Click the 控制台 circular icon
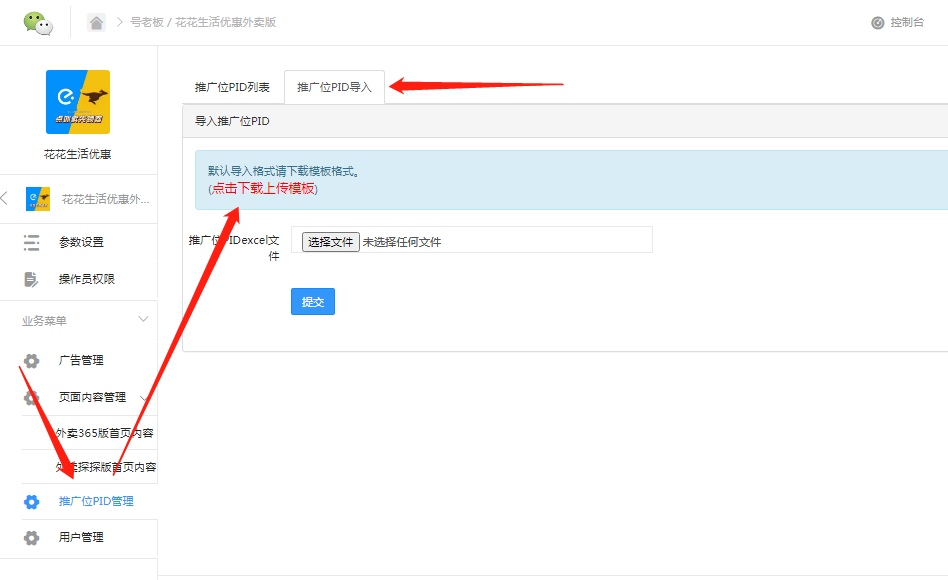Viewport: 948px width, 580px height. tap(877, 23)
